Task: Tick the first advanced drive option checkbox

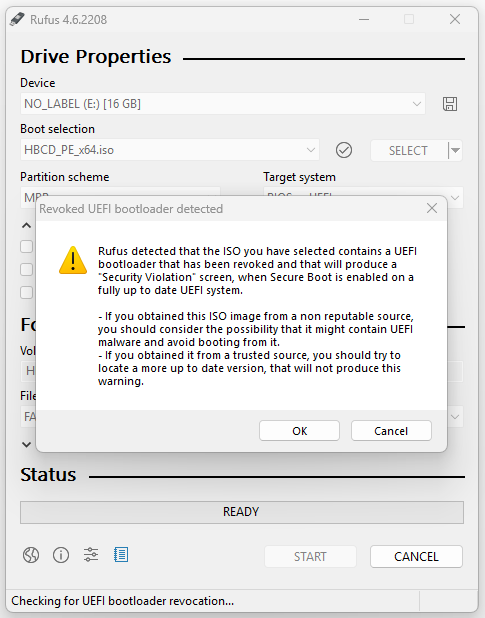Action: tap(26, 247)
